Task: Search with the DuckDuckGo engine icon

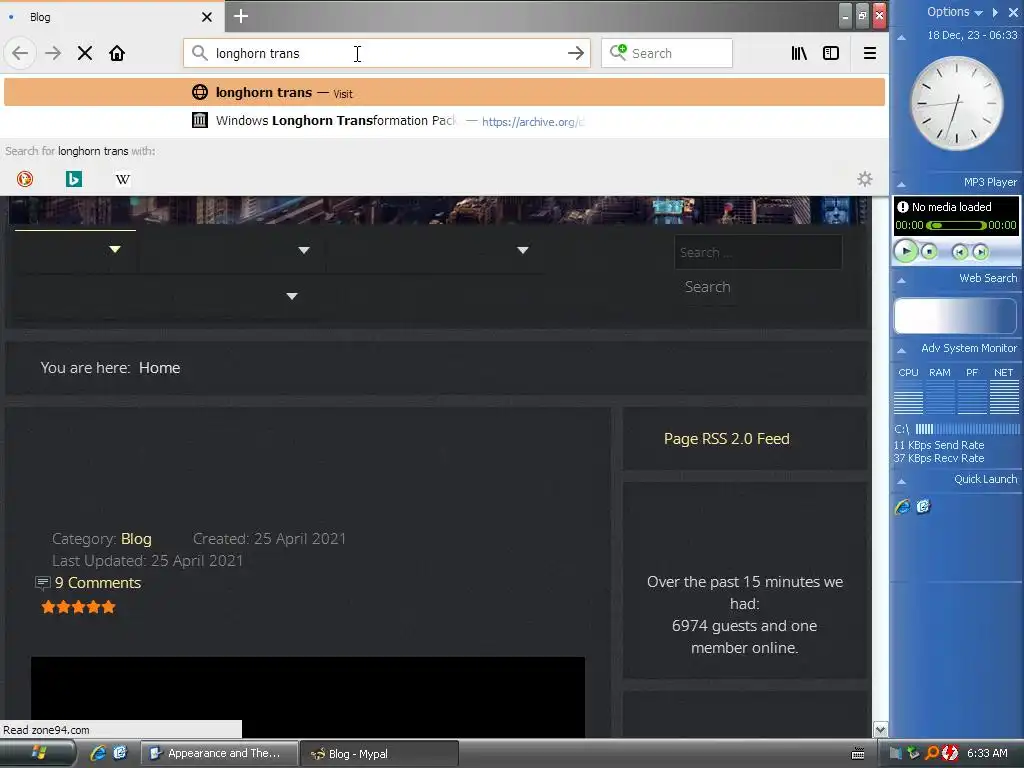Action: point(25,179)
